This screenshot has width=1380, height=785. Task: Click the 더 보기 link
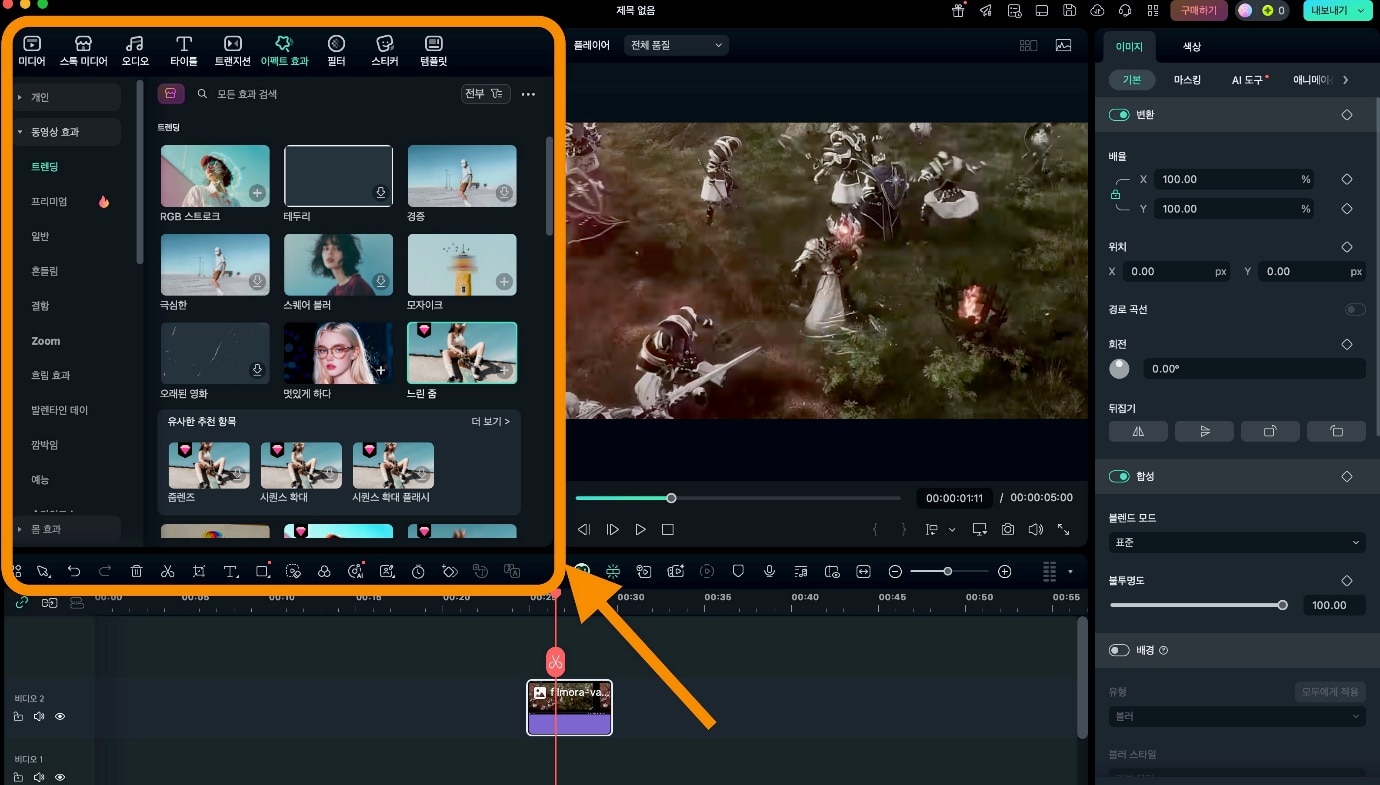click(490, 422)
